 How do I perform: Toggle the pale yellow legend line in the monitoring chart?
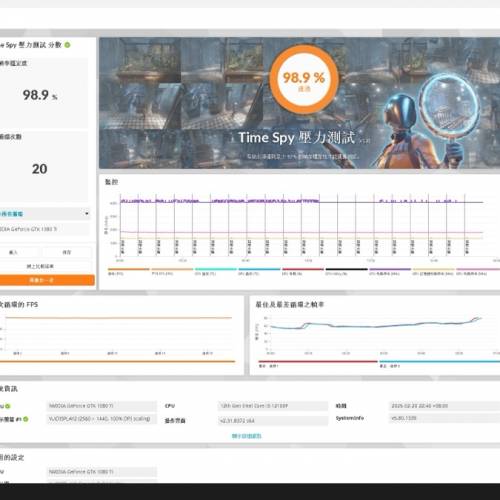[433, 269]
